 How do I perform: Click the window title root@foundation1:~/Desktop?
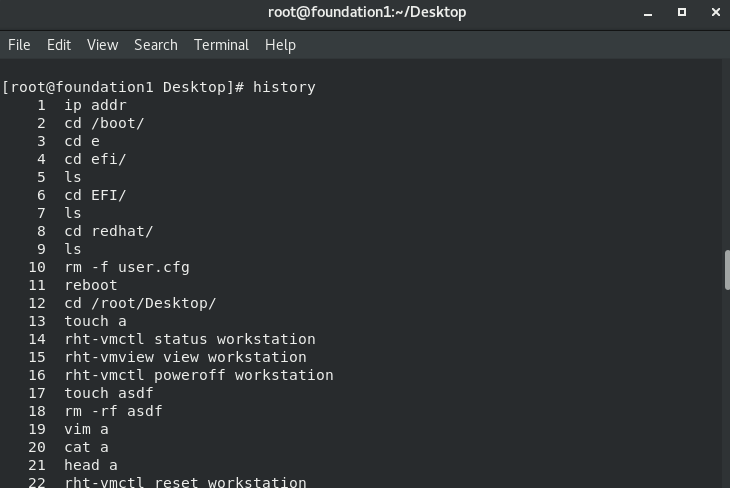click(367, 13)
